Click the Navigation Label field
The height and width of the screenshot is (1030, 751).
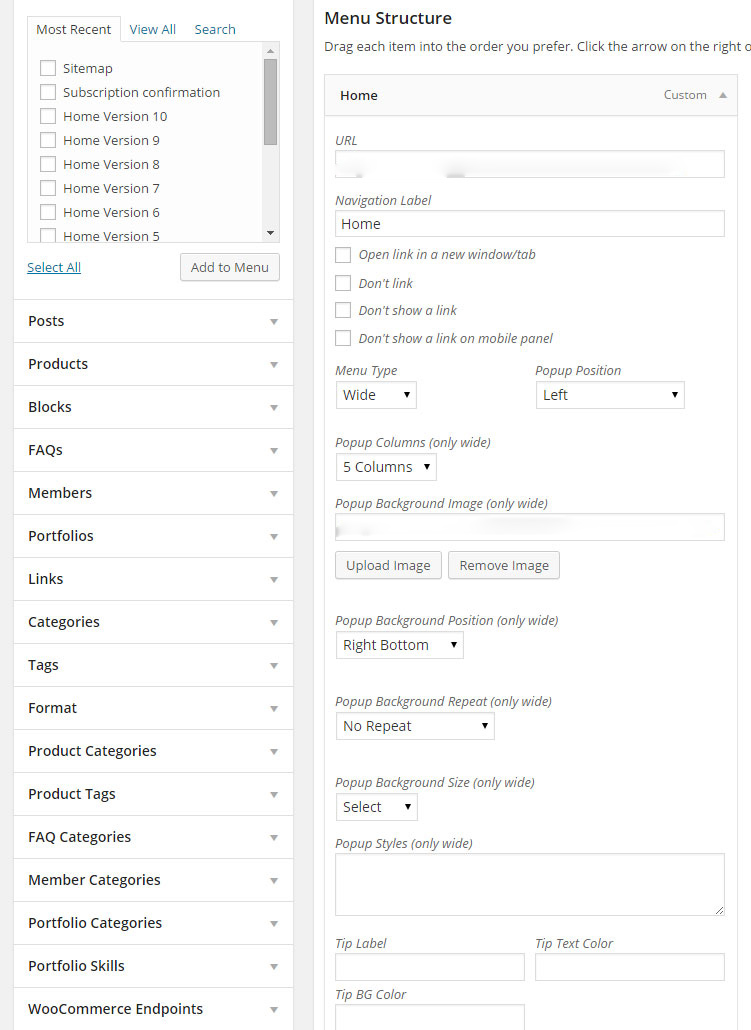point(530,224)
